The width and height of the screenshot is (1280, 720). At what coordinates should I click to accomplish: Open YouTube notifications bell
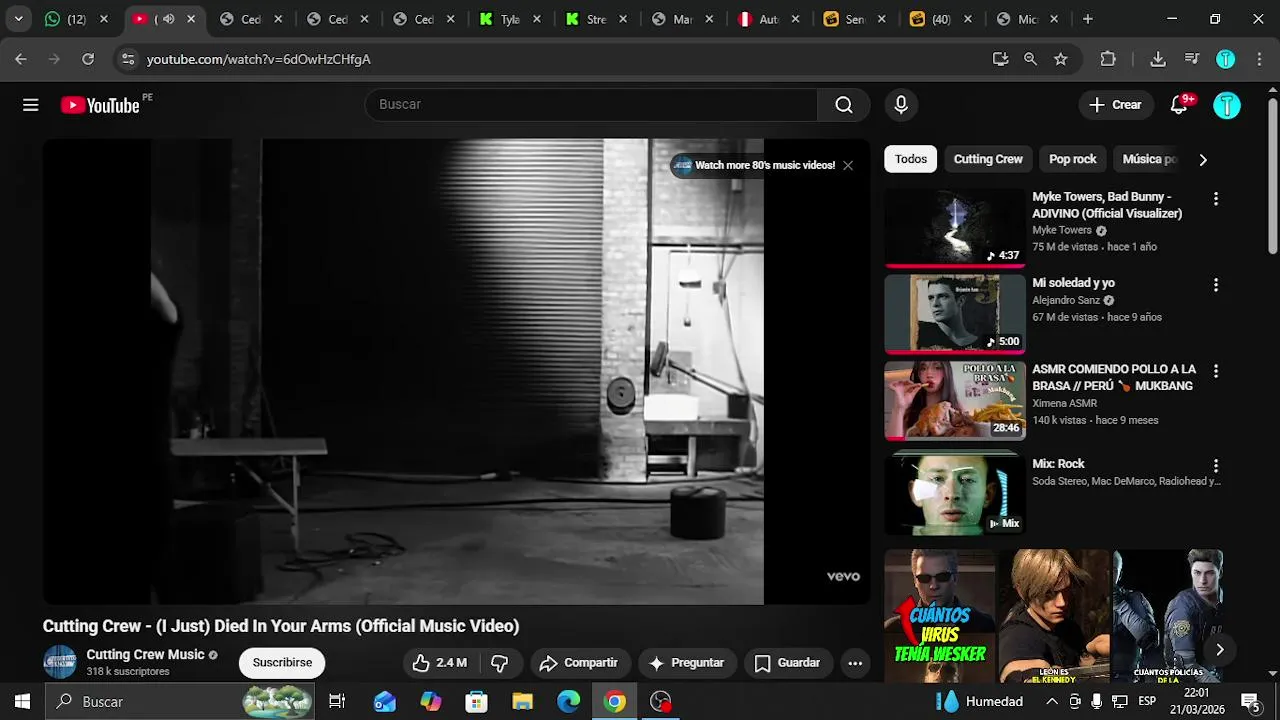1179,105
